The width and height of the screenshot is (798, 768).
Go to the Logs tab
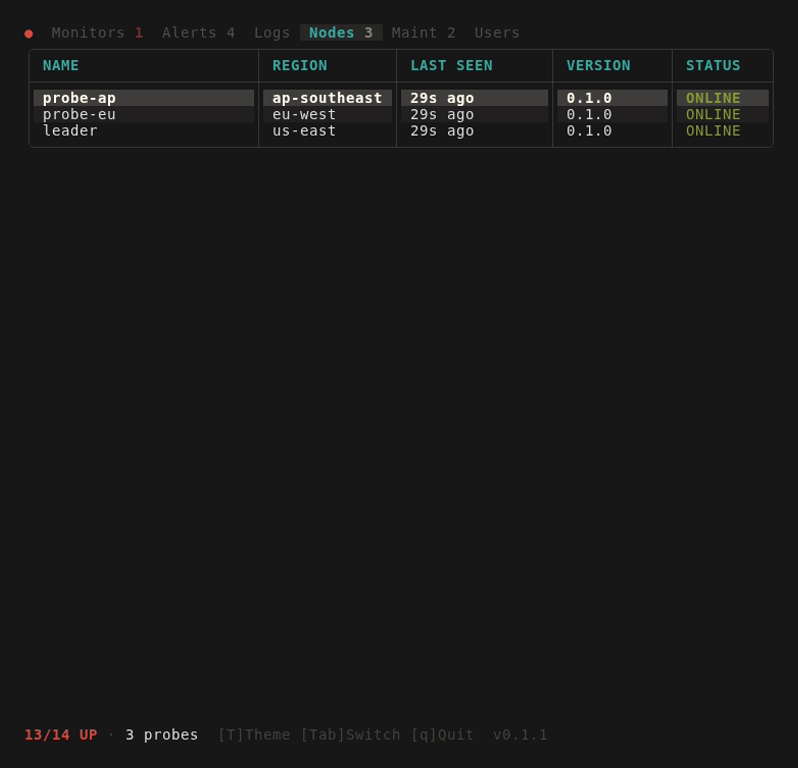pos(272,33)
